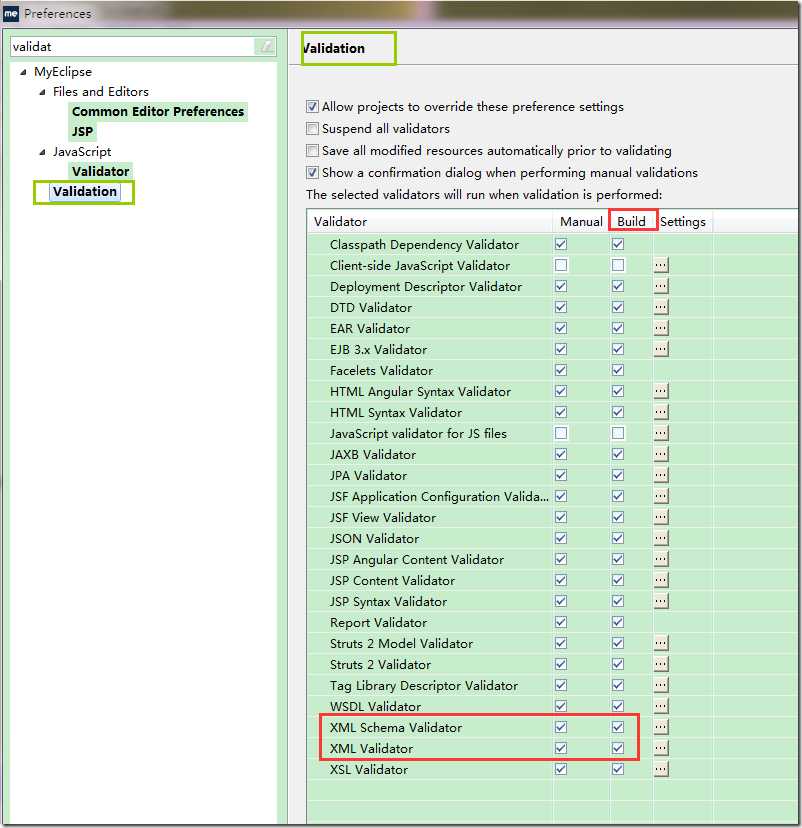Screen dimensions: 802x828
Task: Open settings for HTML Angular Syntax Validator
Action: (661, 391)
